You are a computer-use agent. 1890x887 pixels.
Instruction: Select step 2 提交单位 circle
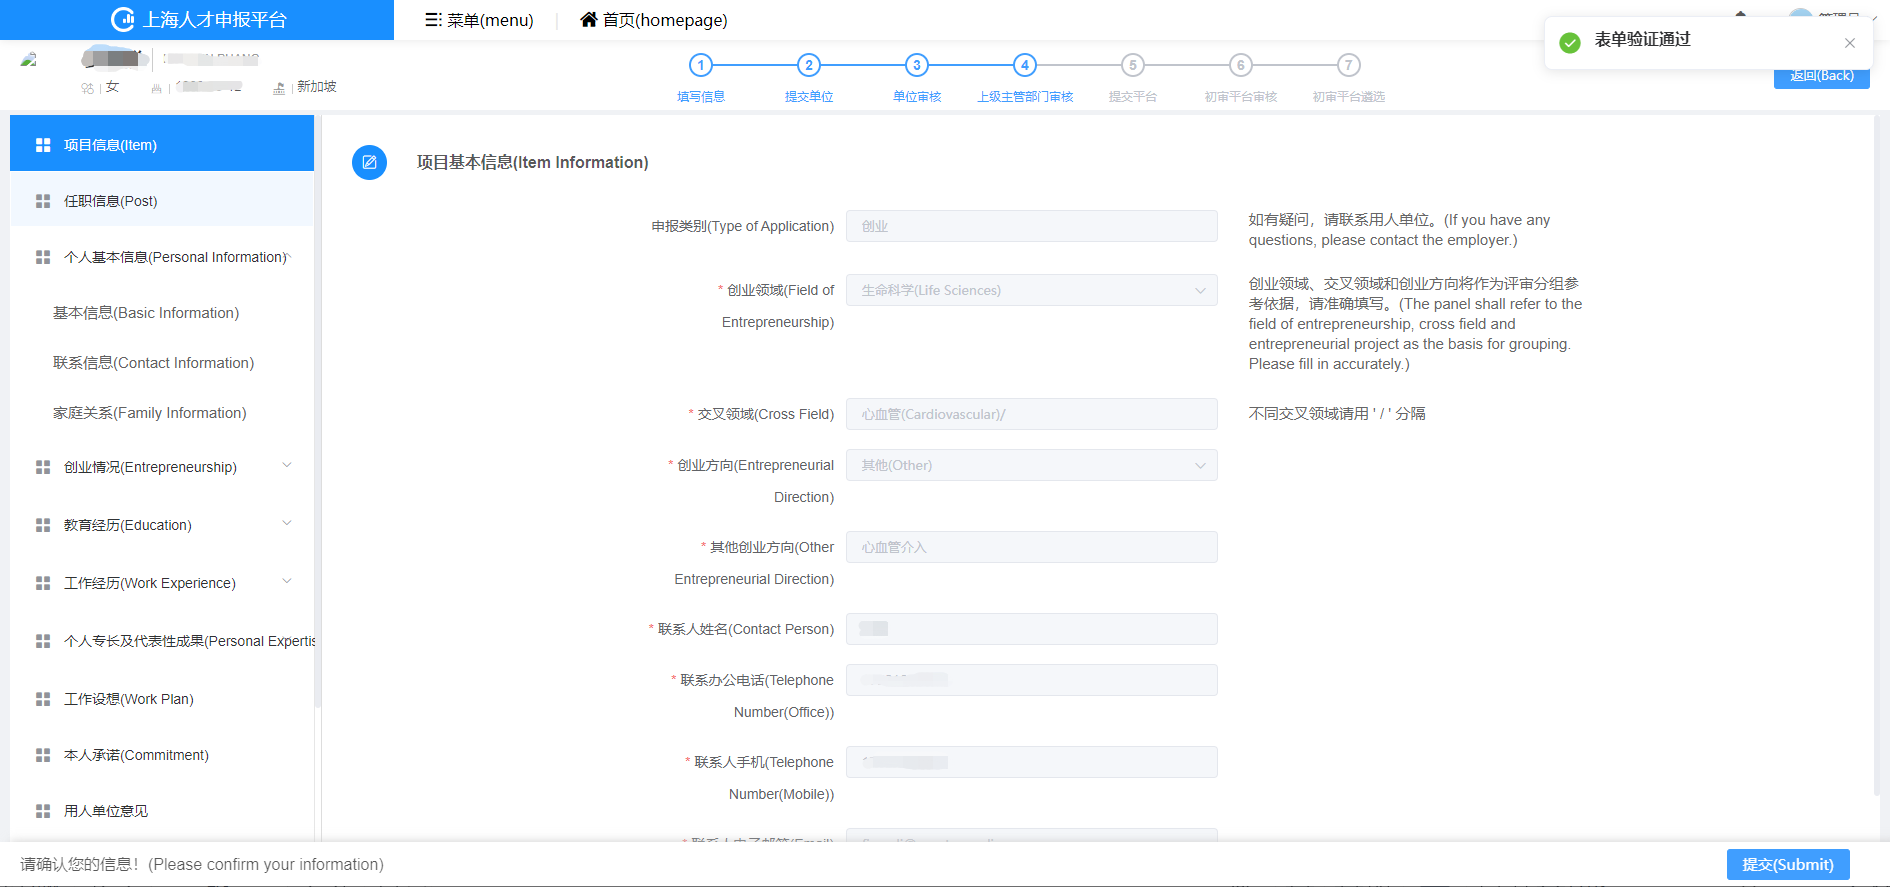(x=809, y=65)
